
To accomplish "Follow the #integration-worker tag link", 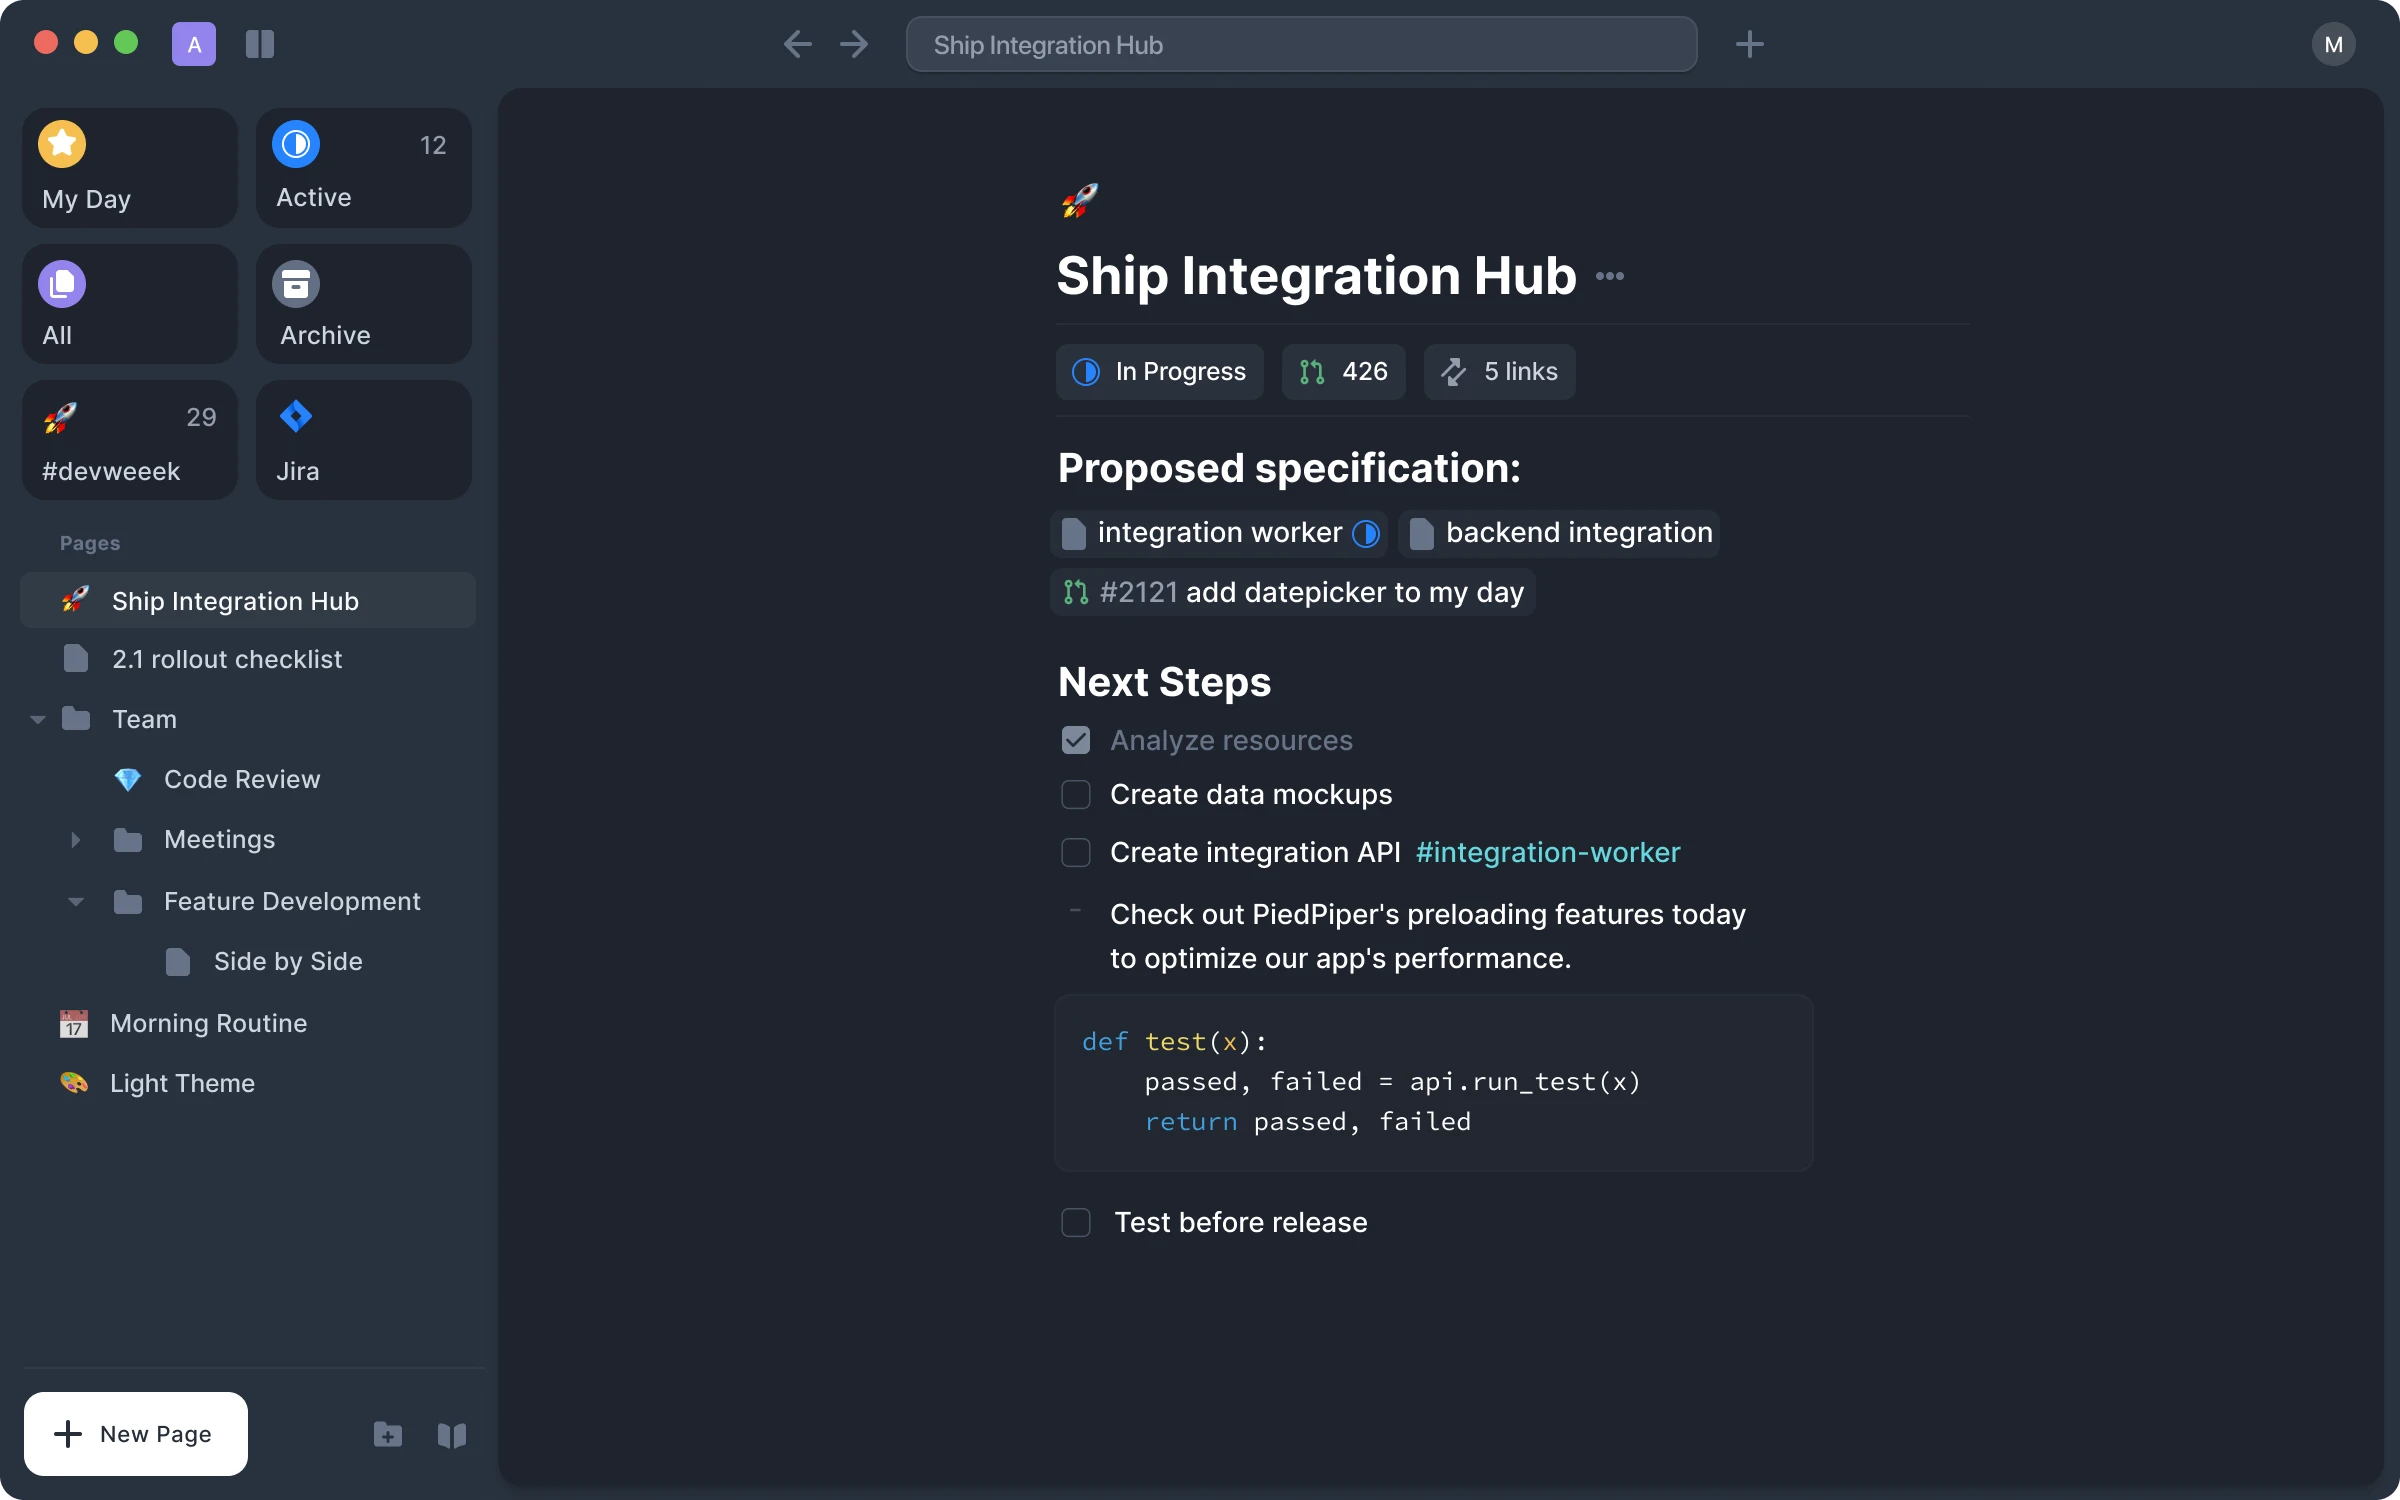I will point(1547,853).
